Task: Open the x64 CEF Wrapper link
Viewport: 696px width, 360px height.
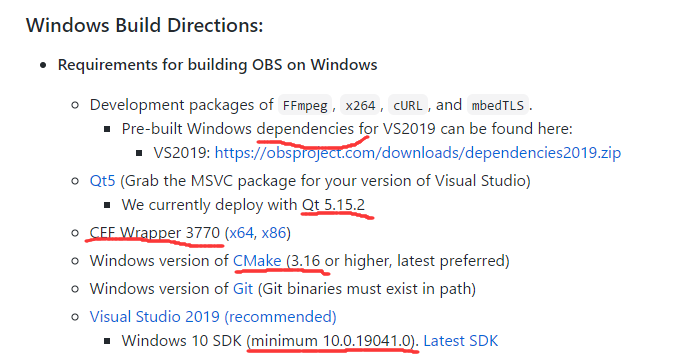Action: coord(241,233)
